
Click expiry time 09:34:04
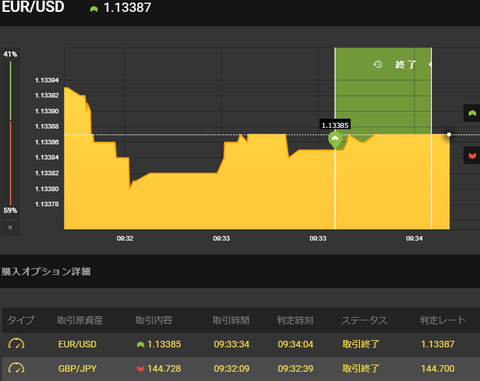coord(295,344)
